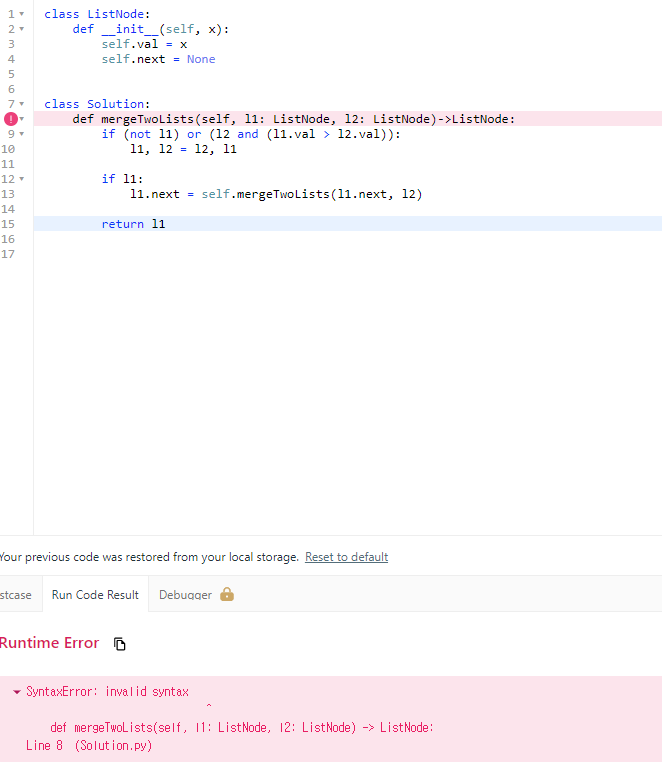Copy the Runtime Error message icon
This screenshot has width=662, height=779.
(x=119, y=644)
